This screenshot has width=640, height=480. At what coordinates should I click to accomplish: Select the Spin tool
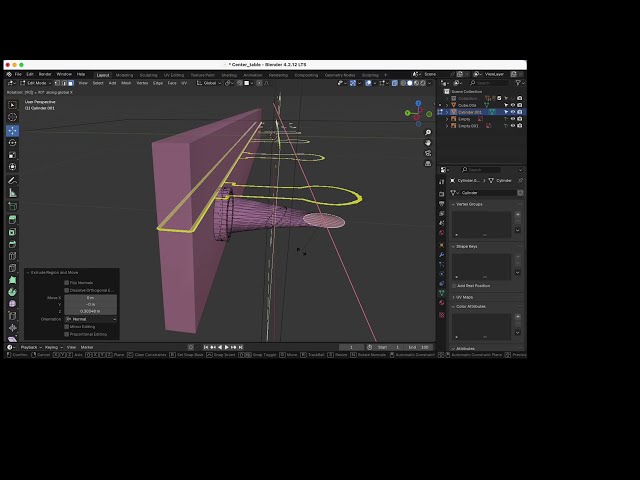(x=12, y=292)
